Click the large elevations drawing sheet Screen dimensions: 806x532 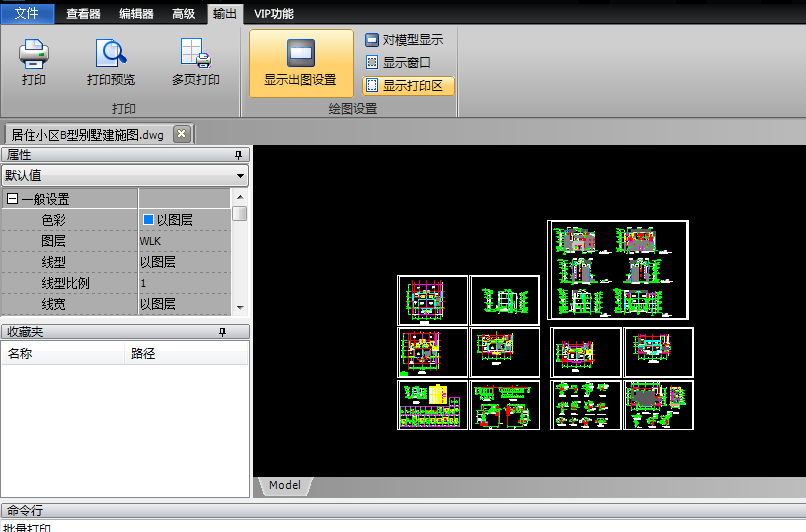click(x=618, y=270)
